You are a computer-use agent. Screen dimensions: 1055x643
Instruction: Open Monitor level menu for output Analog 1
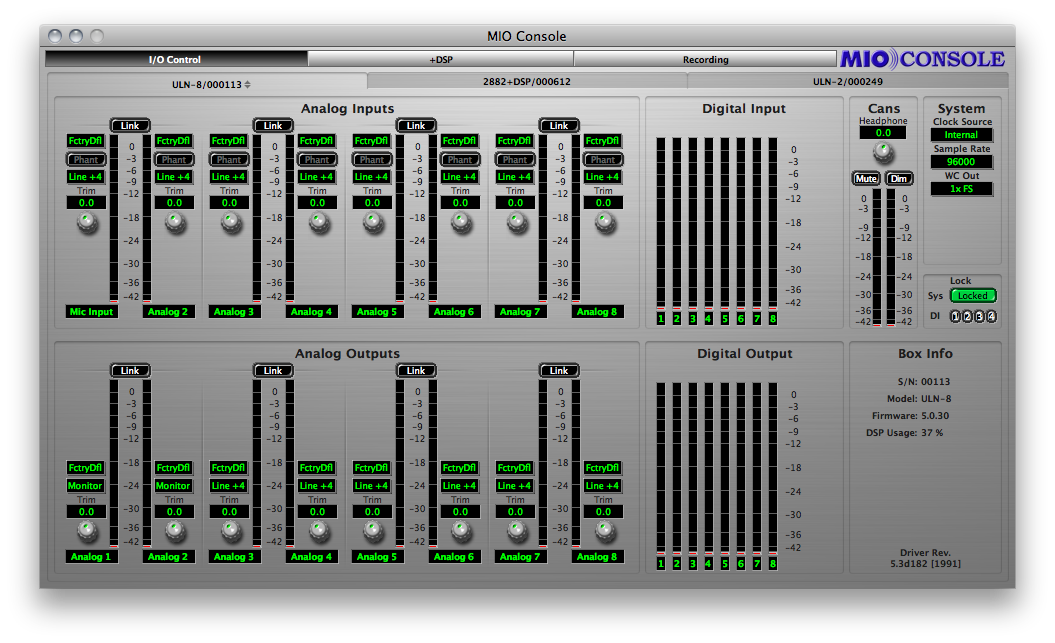click(x=85, y=486)
